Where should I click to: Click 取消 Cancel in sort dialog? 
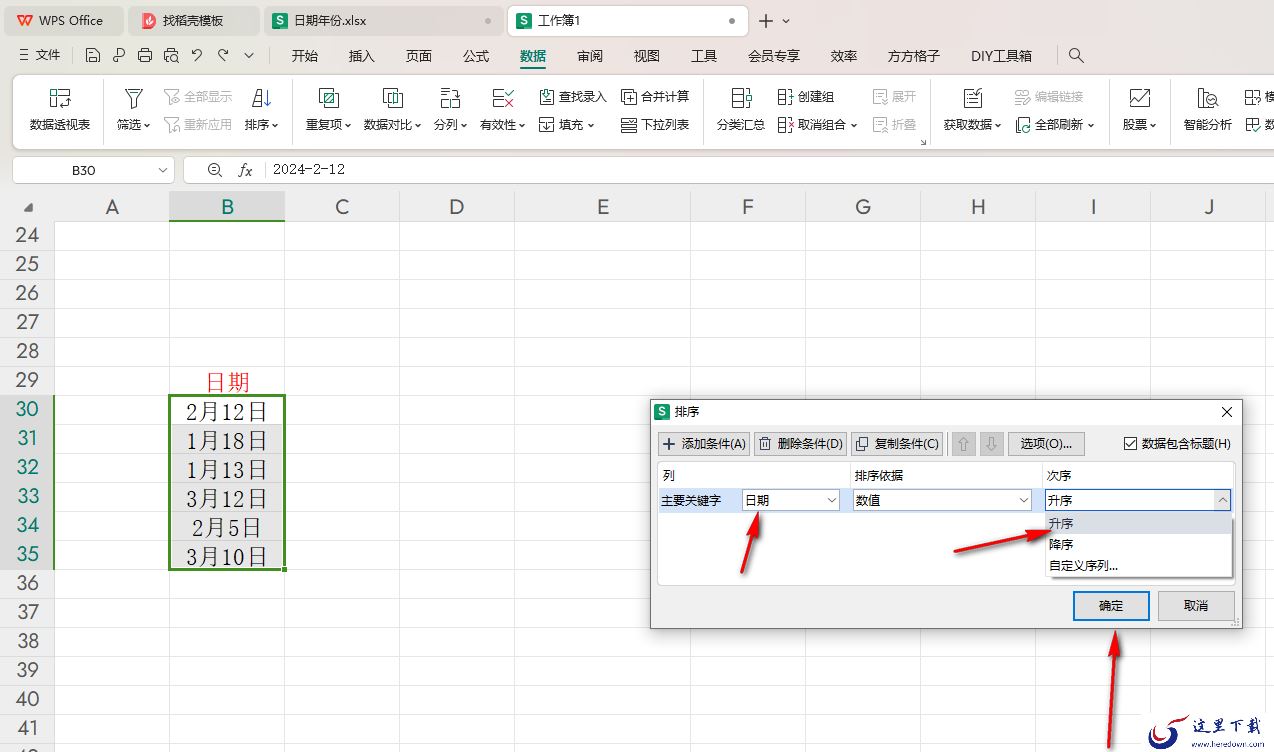point(1196,605)
